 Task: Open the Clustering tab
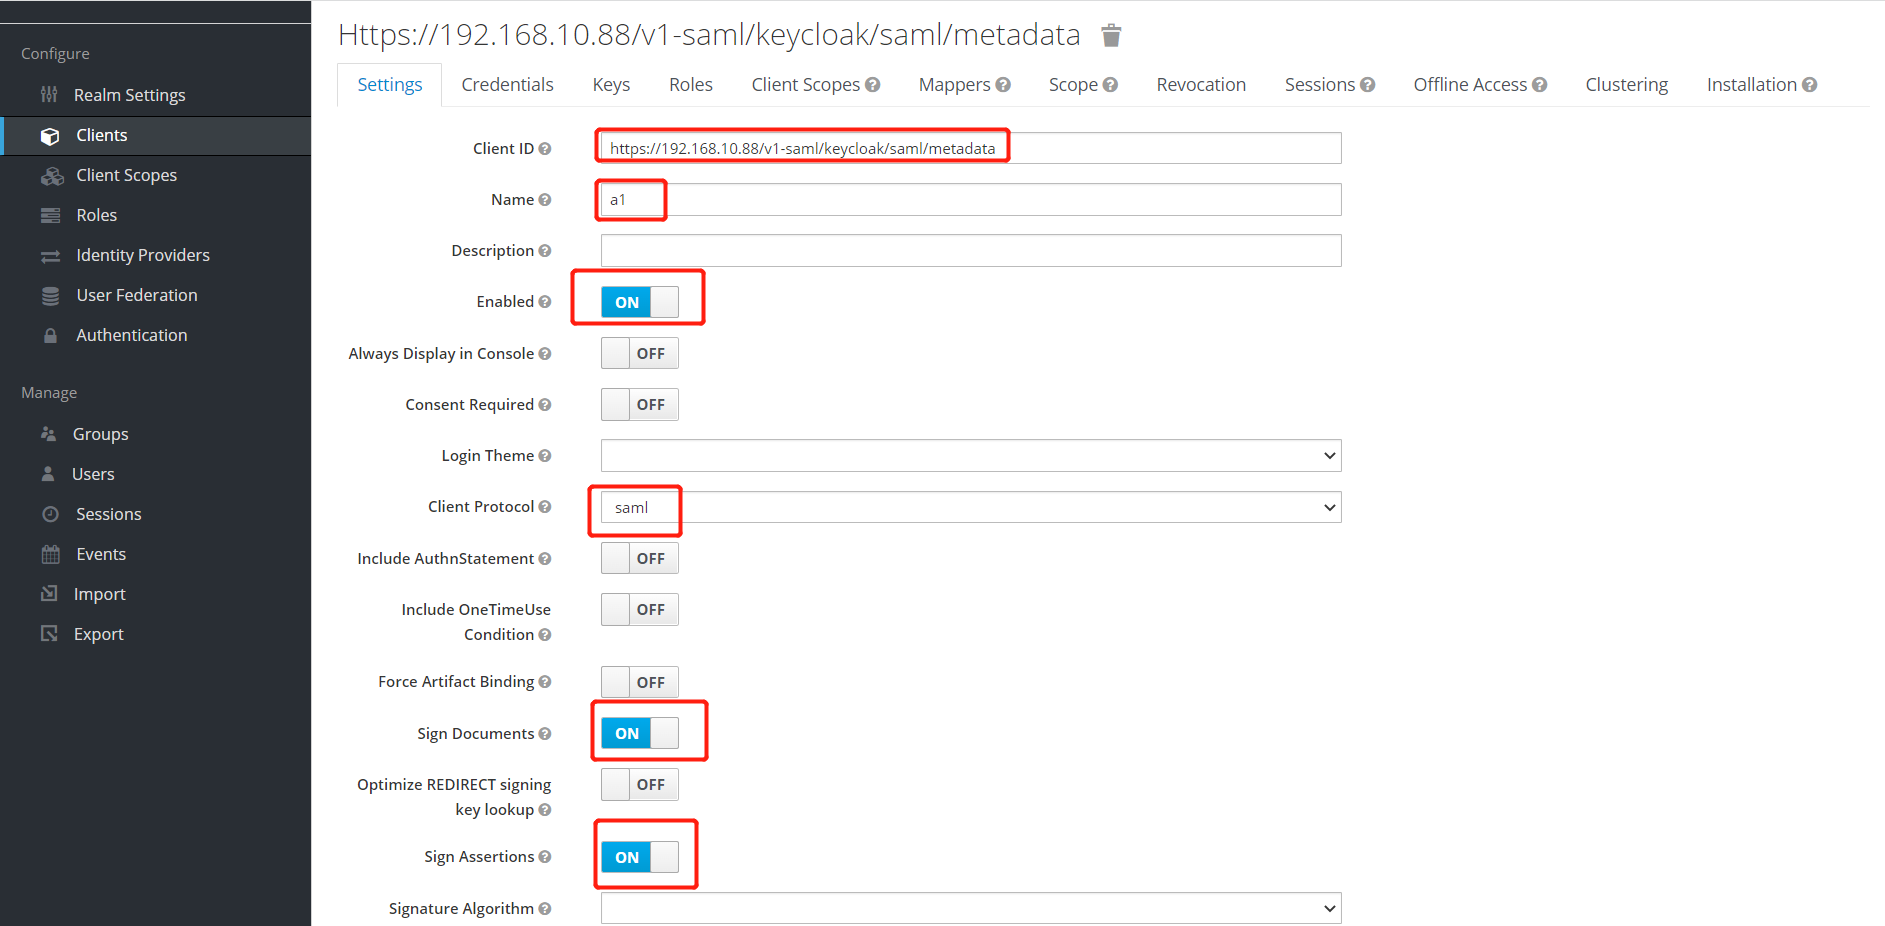pos(1626,85)
